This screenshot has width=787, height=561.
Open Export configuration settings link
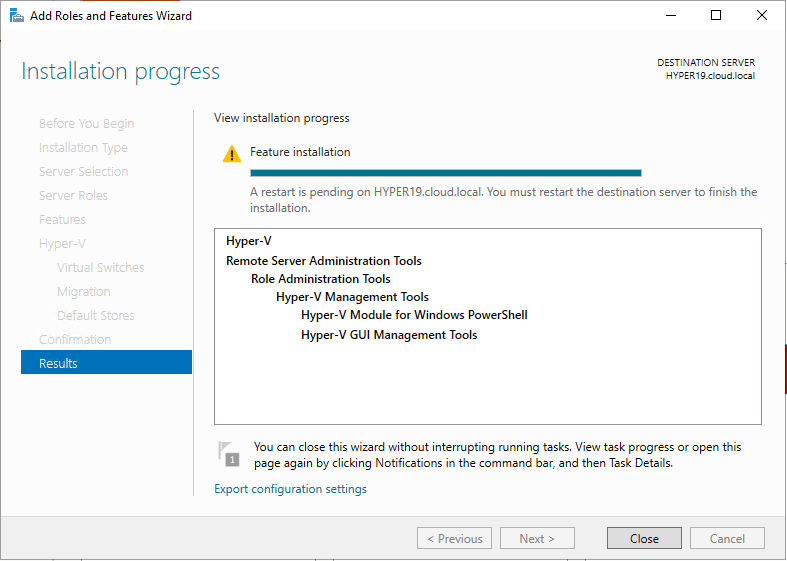[x=290, y=489]
